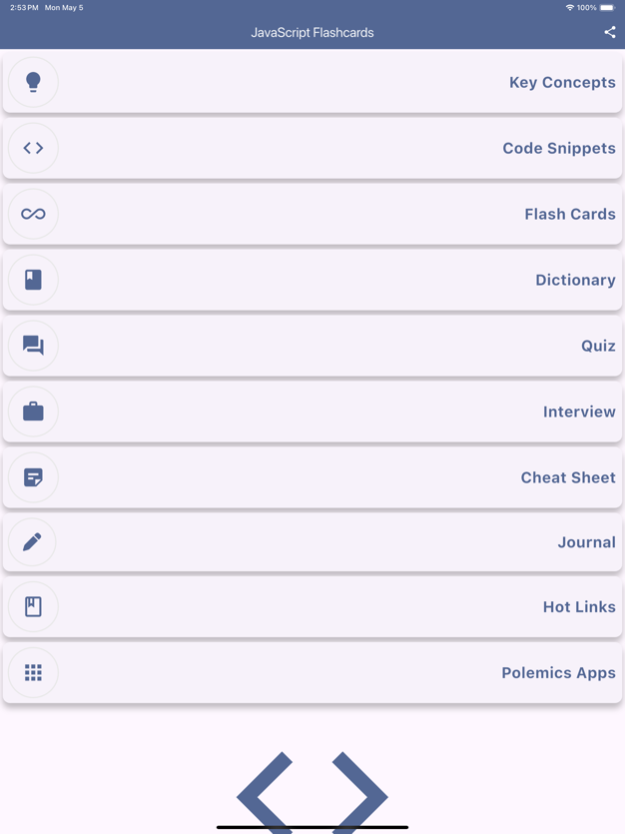625x834 pixels.
Task: Open the Dictionary section
Action: point(312,280)
